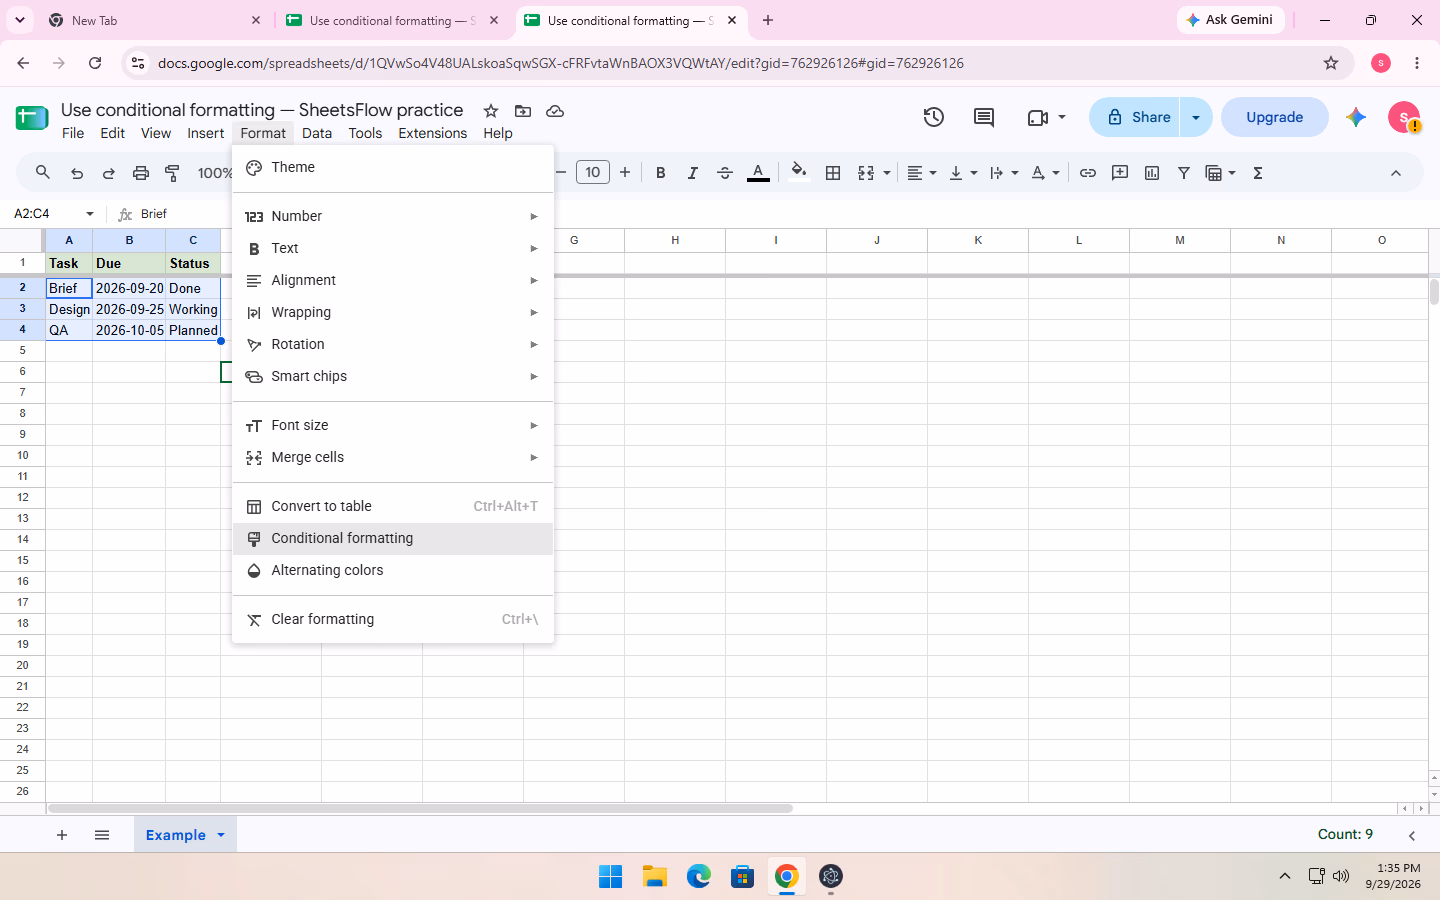Open the functions sigma icon
1440x900 pixels.
click(1258, 173)
